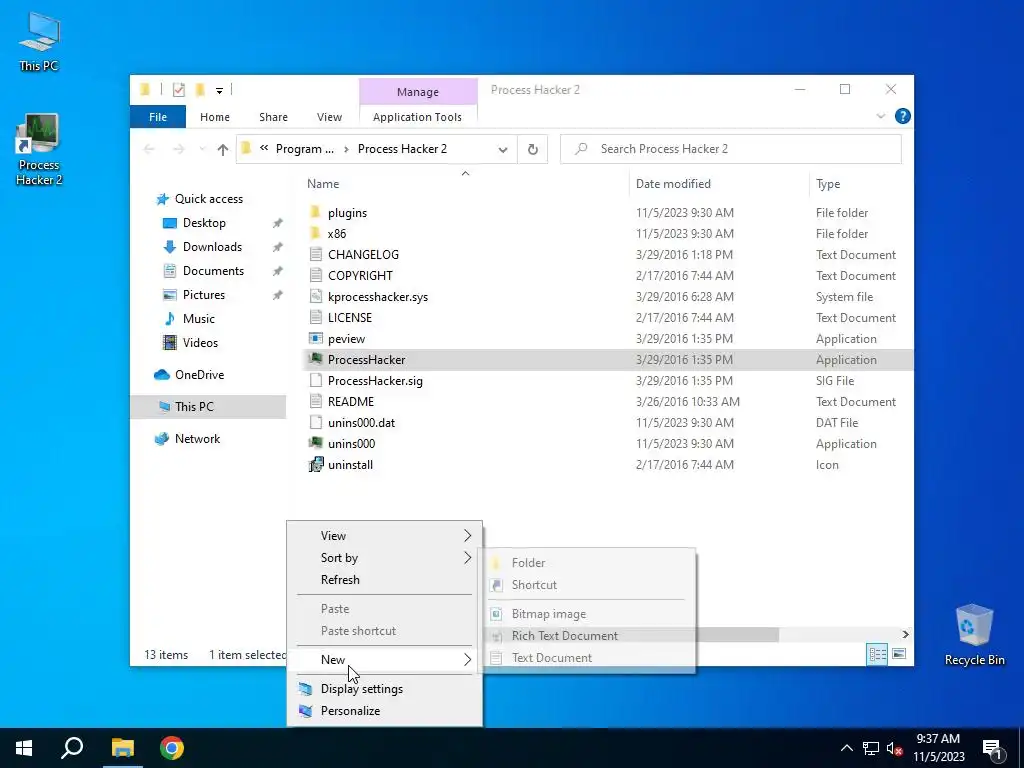Viewport: 1024px width, 768px height.
Task: Create new Text Document from submenu
Action: [588, 658]
